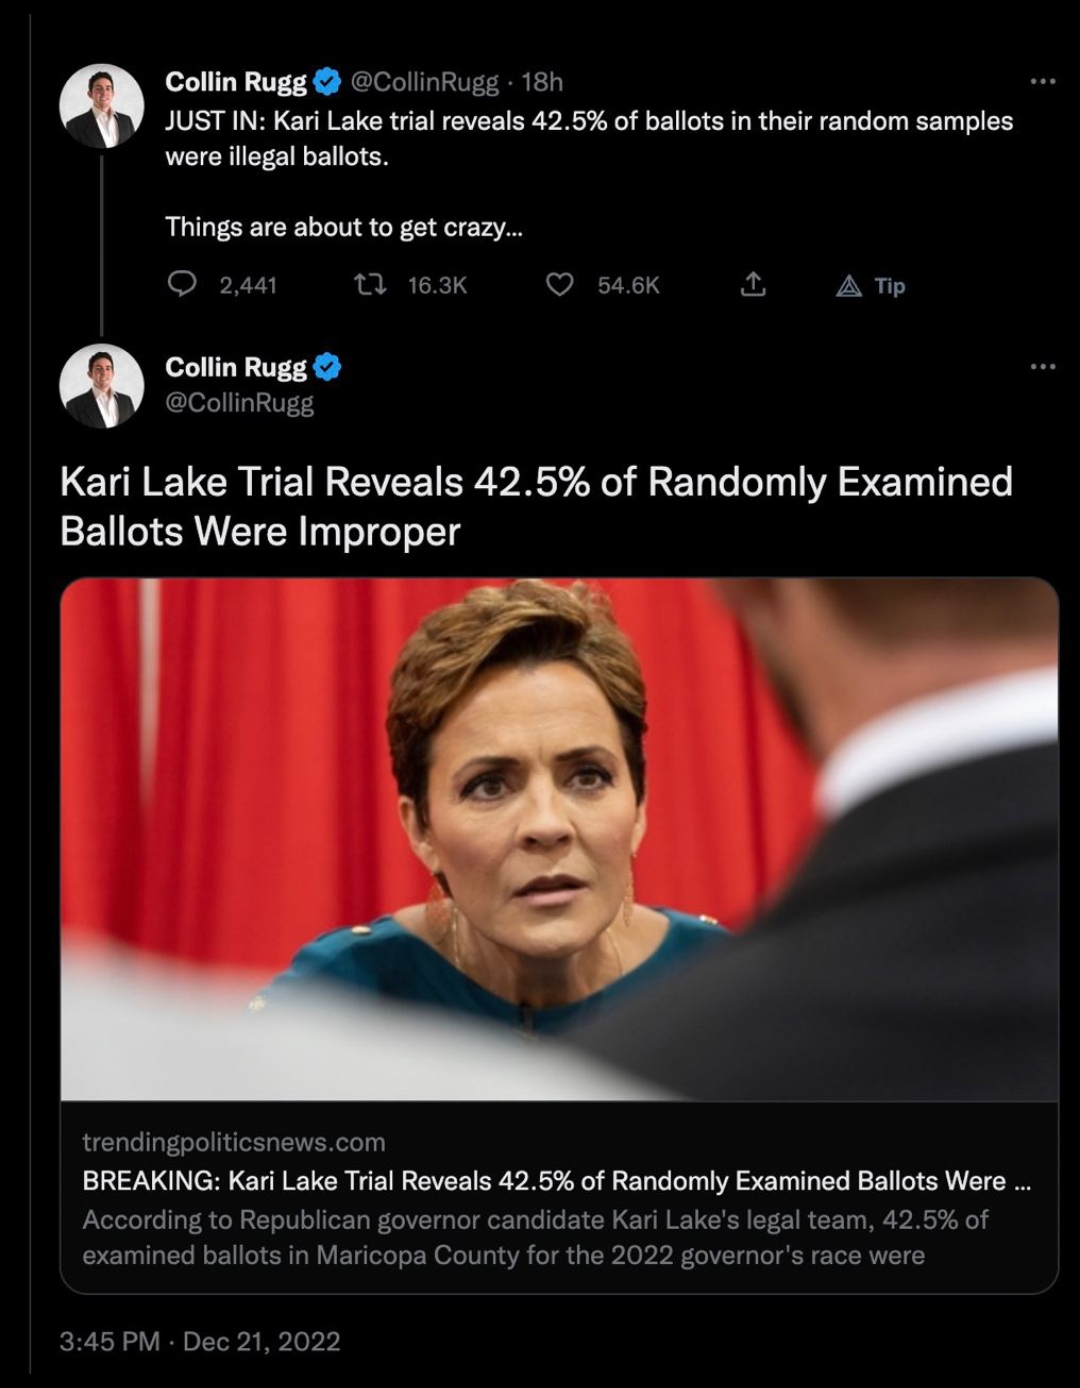Click the @CollinRugg handle under second name
Image resolution: width=1080 pixels, height=1388 pixels.
click(x=239, y=403)
